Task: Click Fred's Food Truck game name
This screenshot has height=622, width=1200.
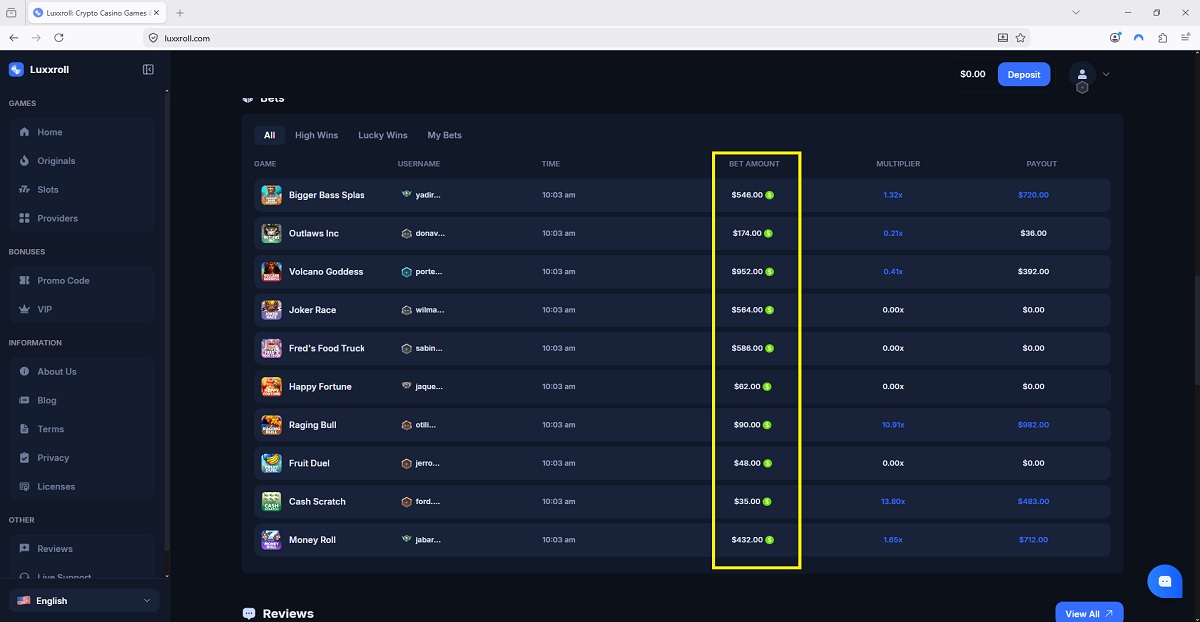Action: coord(327,348)
